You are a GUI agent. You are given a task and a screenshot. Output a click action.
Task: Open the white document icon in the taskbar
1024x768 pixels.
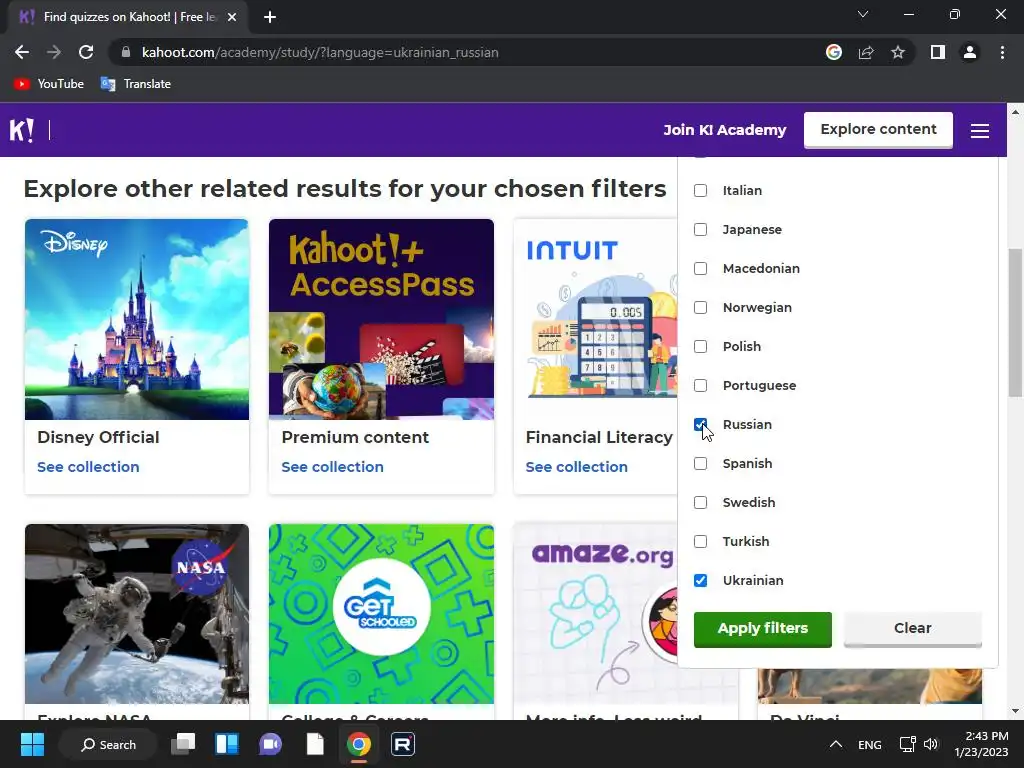pyautogui.click(x=315, y=744)
